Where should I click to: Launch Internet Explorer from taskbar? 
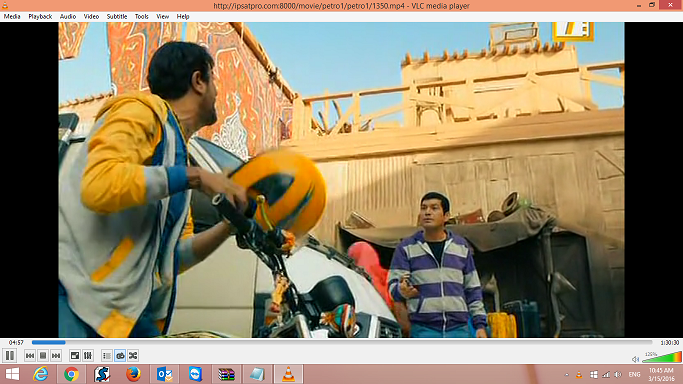coord(41,374)
